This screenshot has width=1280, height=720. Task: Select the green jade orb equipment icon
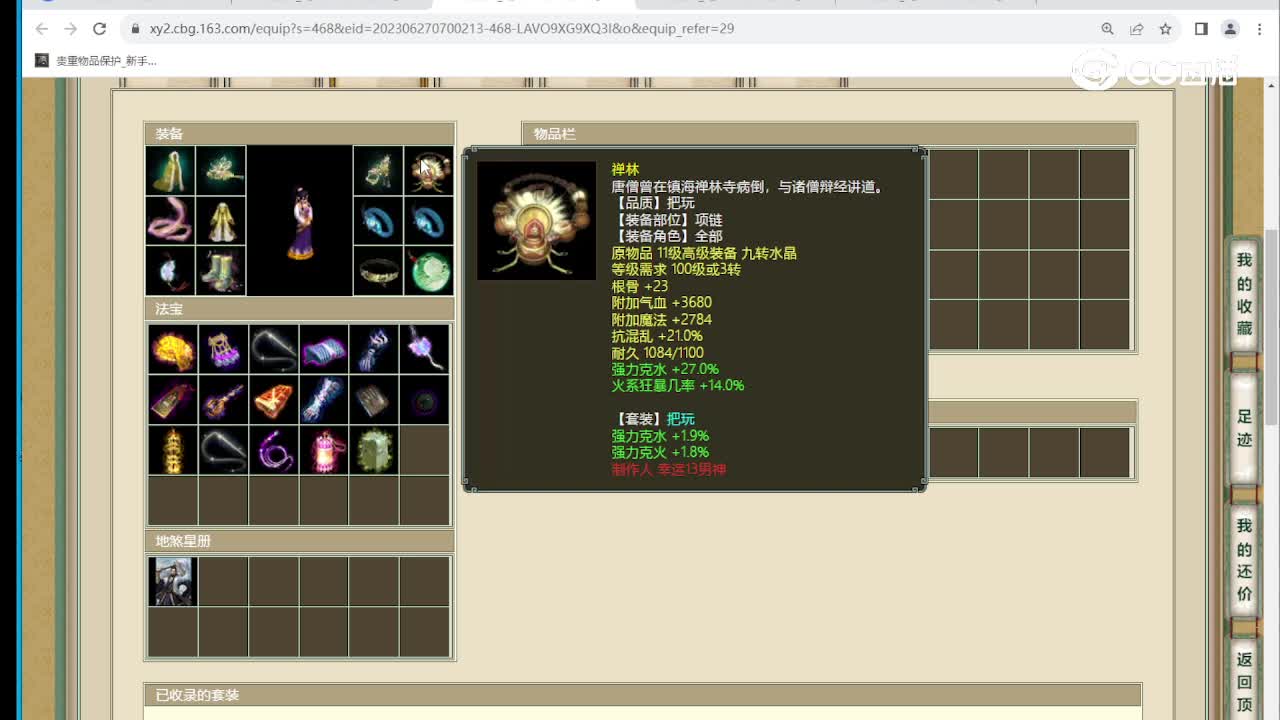(428, 271)
